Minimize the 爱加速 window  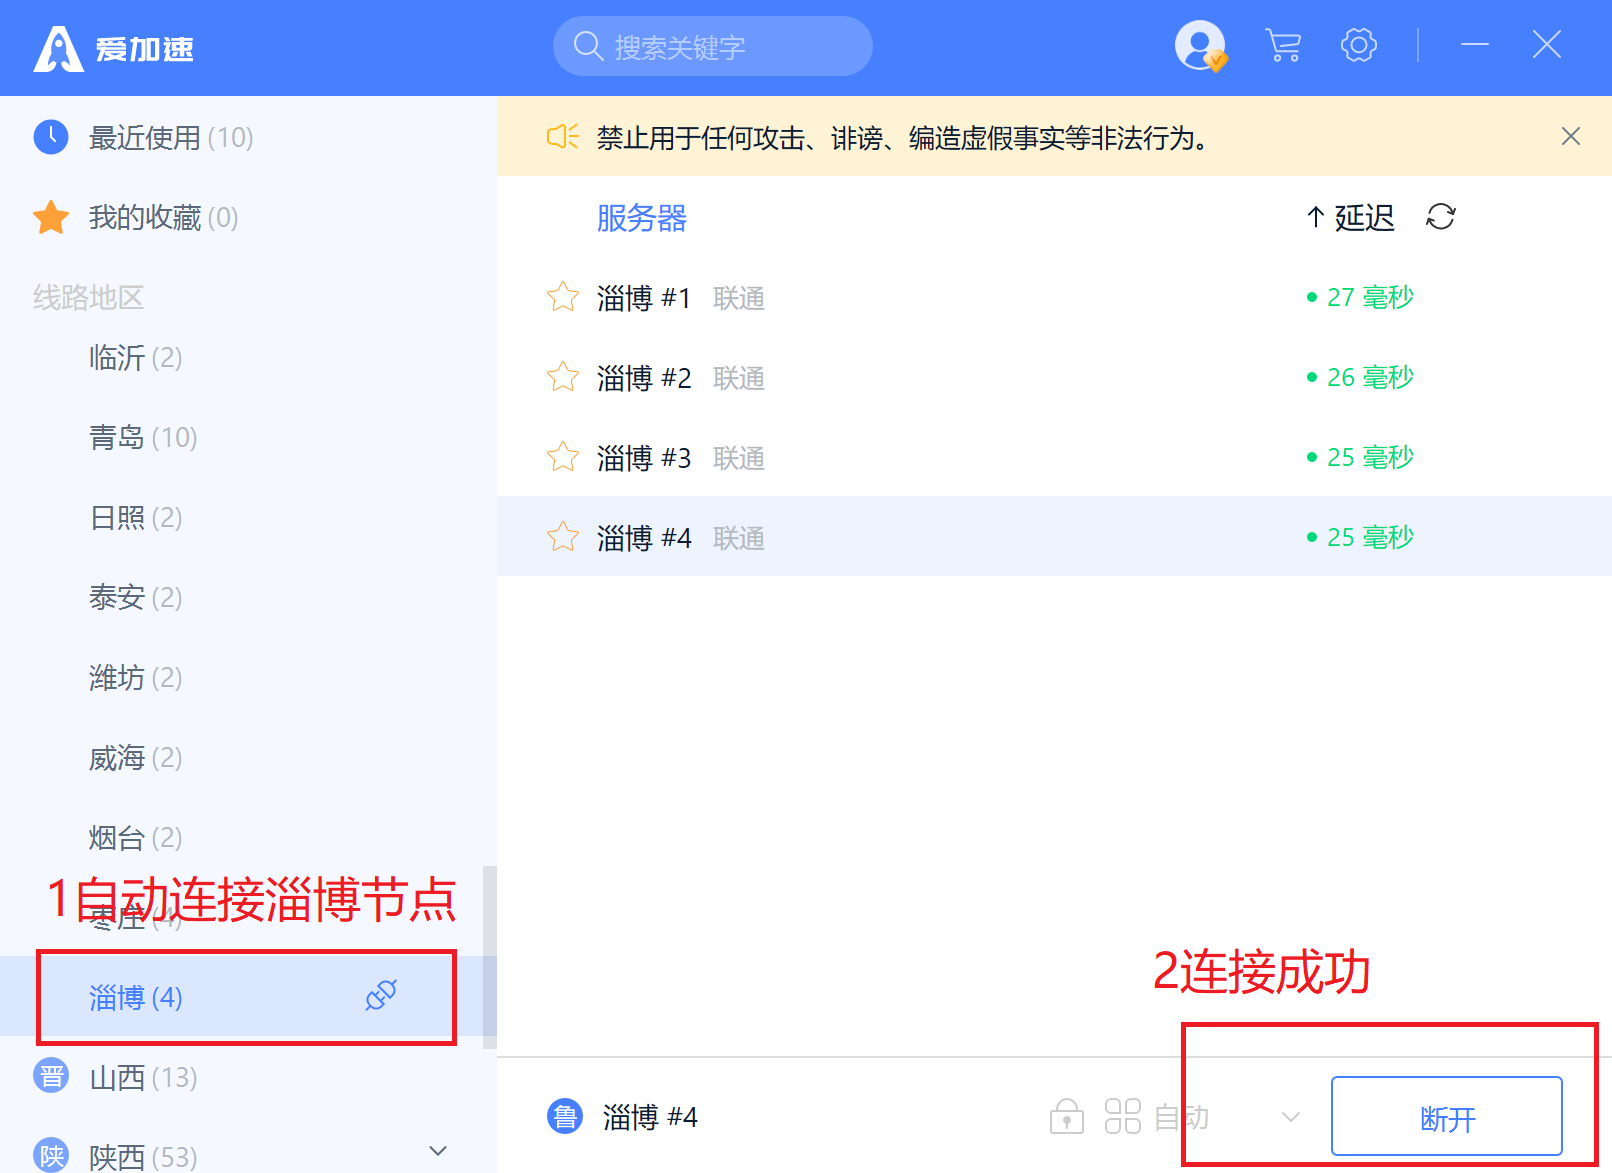[1474, 45]
